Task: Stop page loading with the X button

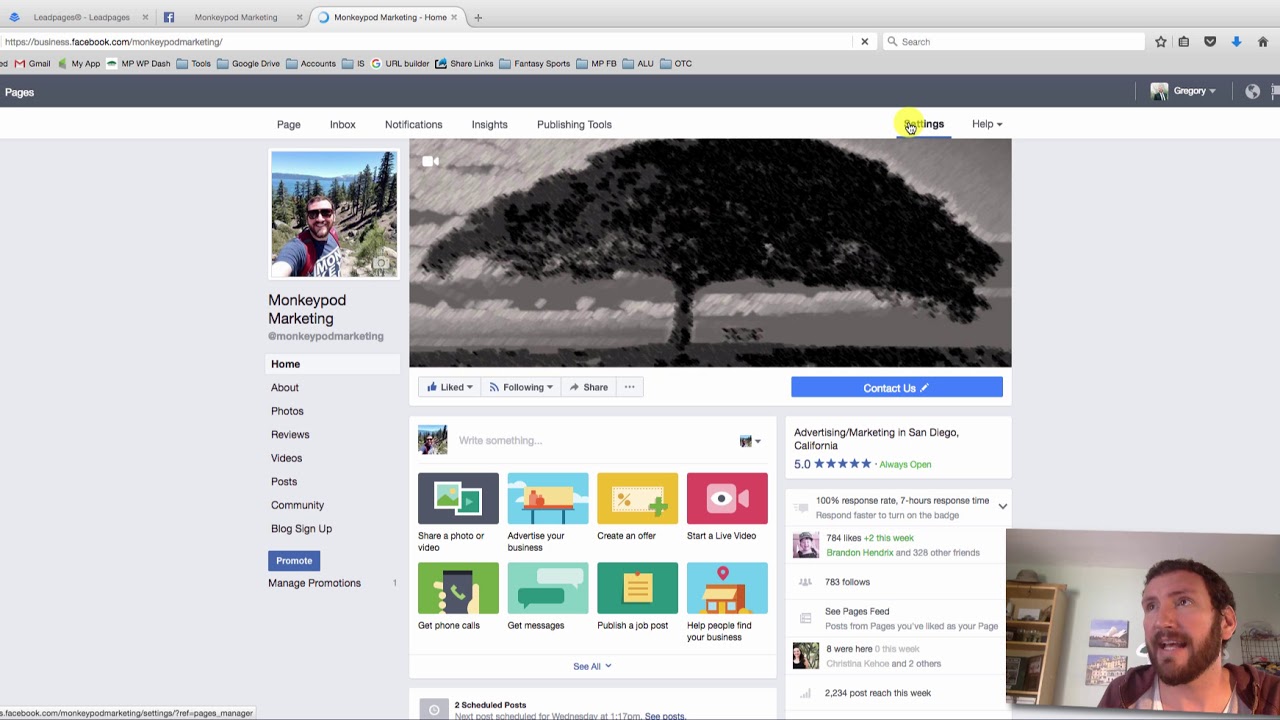Action: 864,42
